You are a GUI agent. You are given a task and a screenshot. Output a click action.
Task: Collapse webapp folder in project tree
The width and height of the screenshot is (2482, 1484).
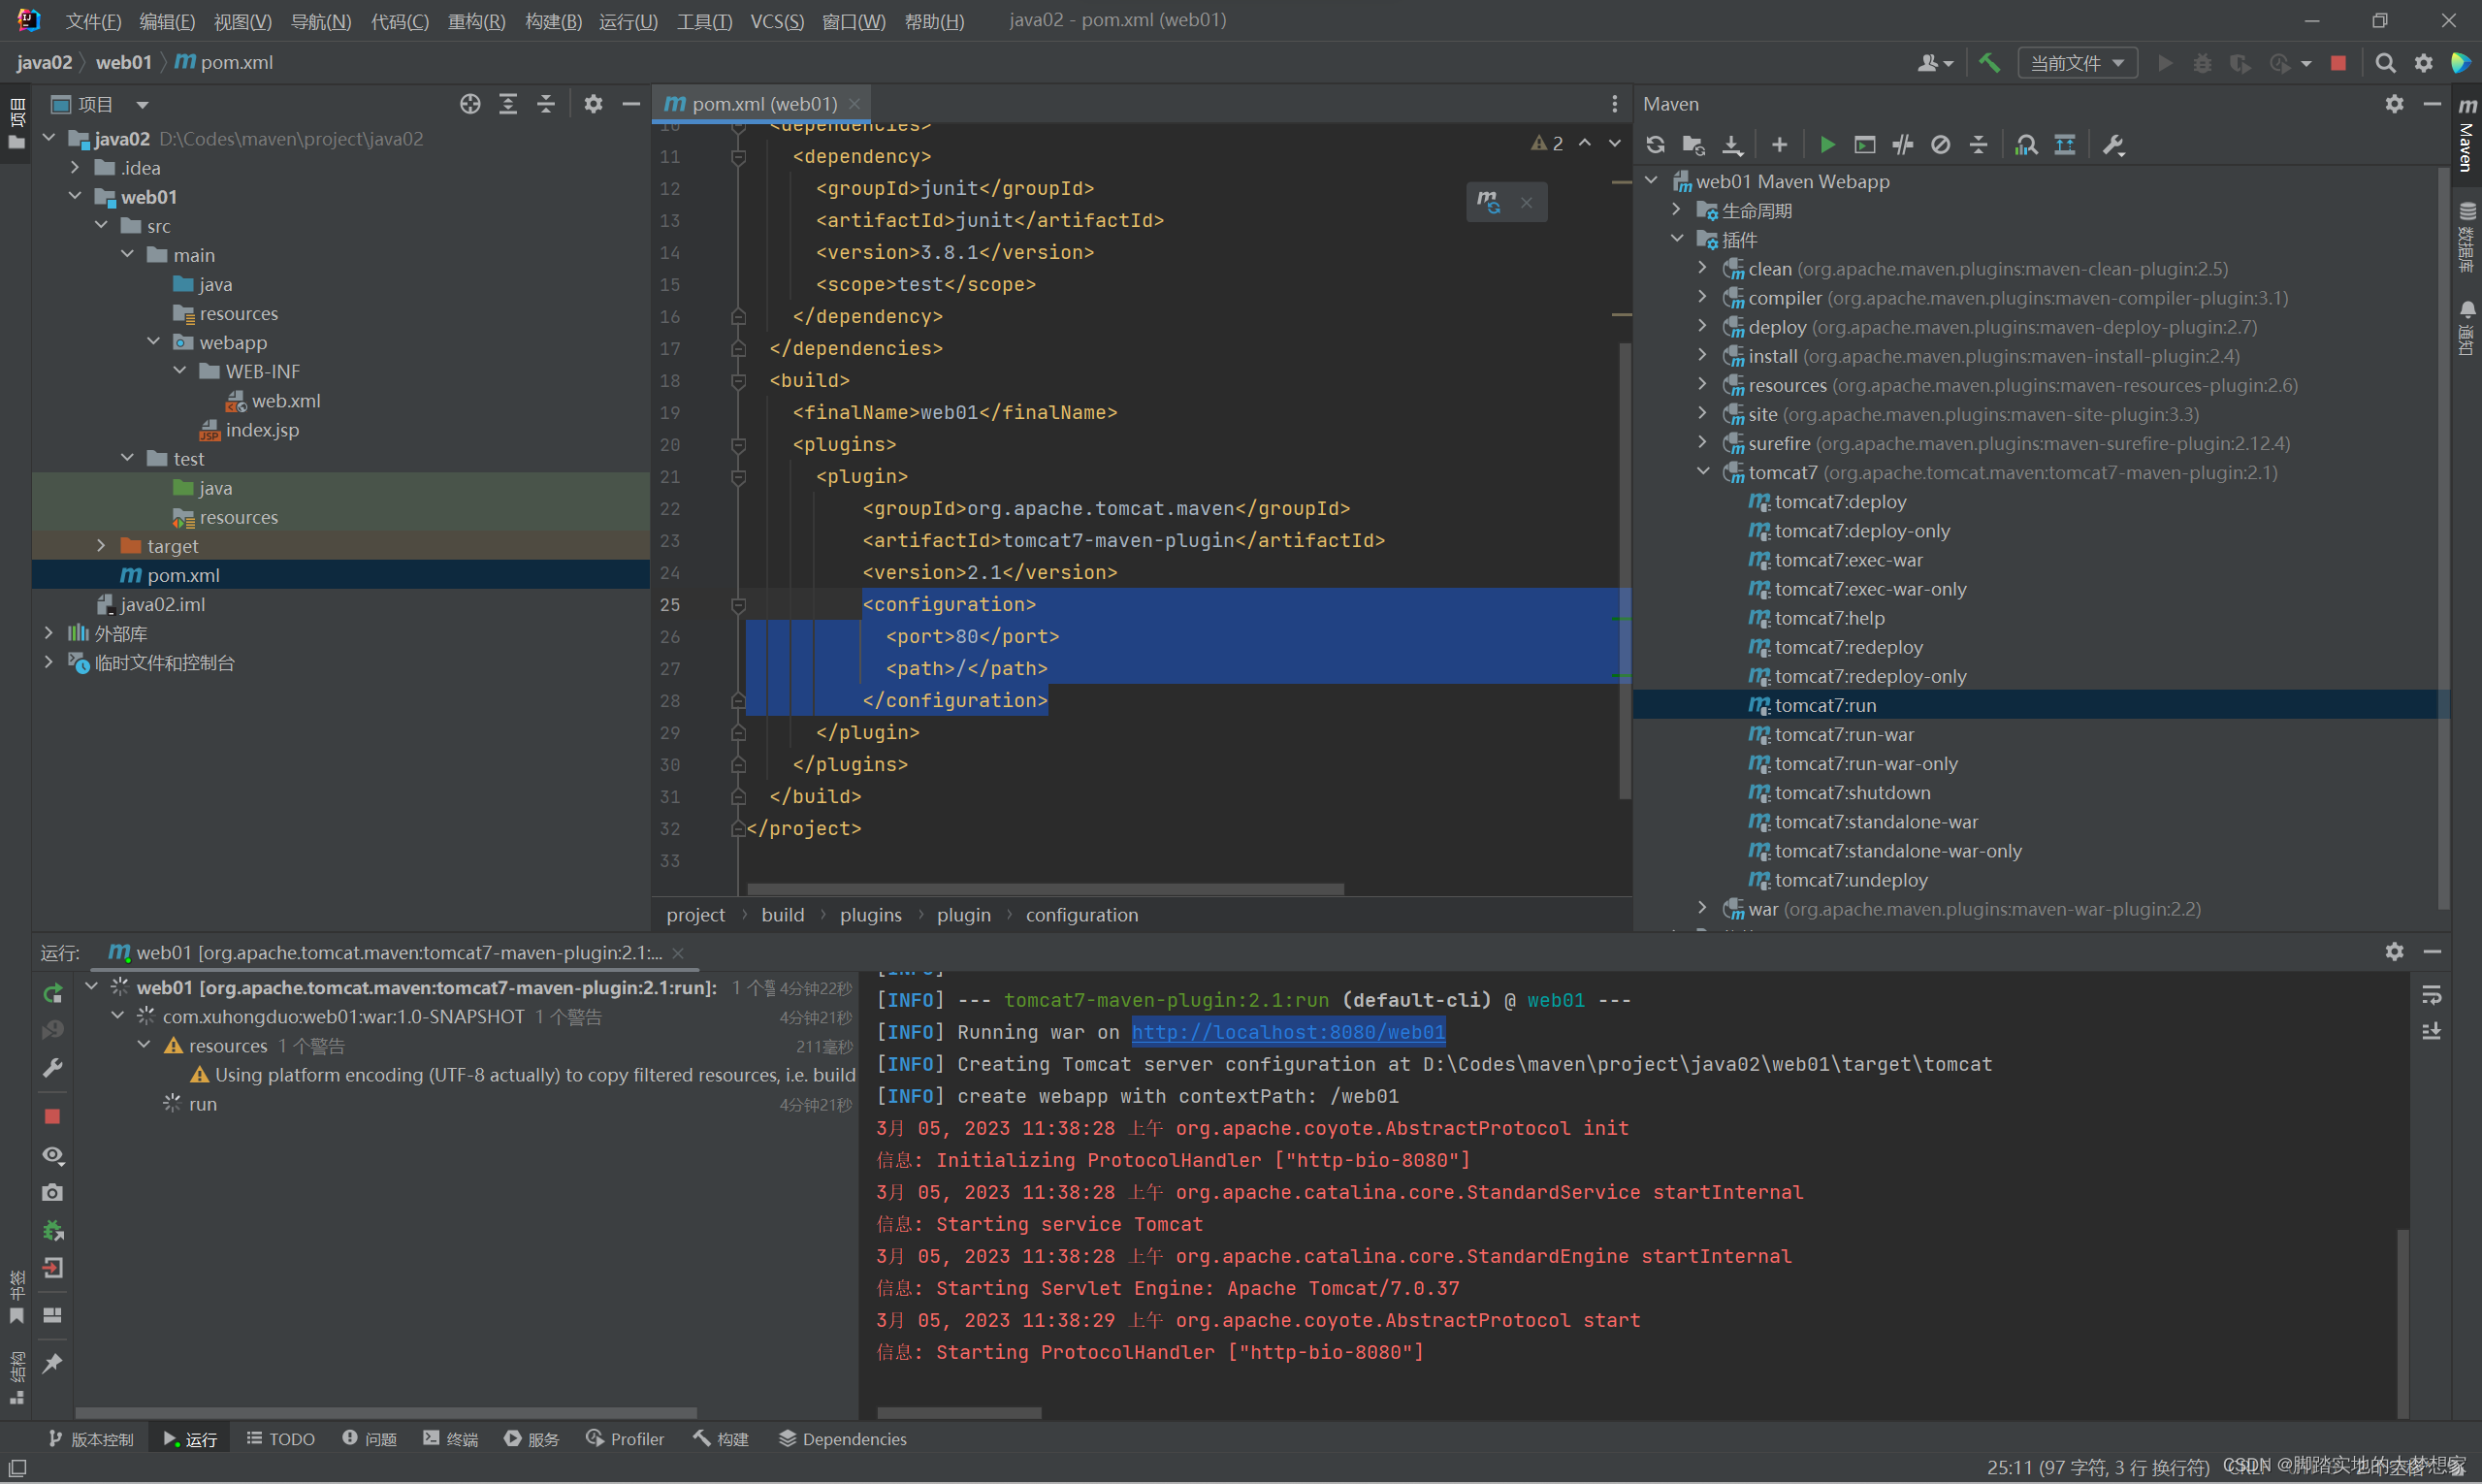click(153, 342)
